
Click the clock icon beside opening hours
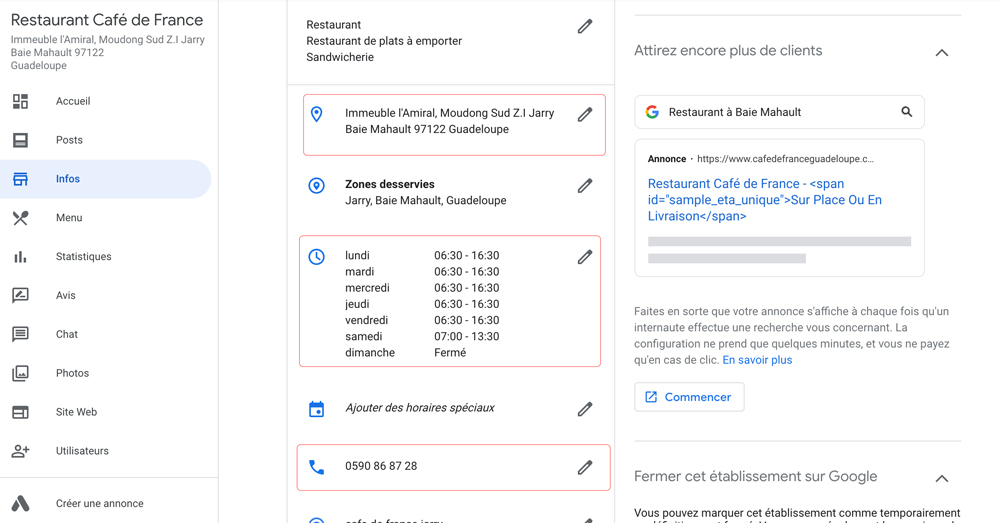(x=316, y=256)
